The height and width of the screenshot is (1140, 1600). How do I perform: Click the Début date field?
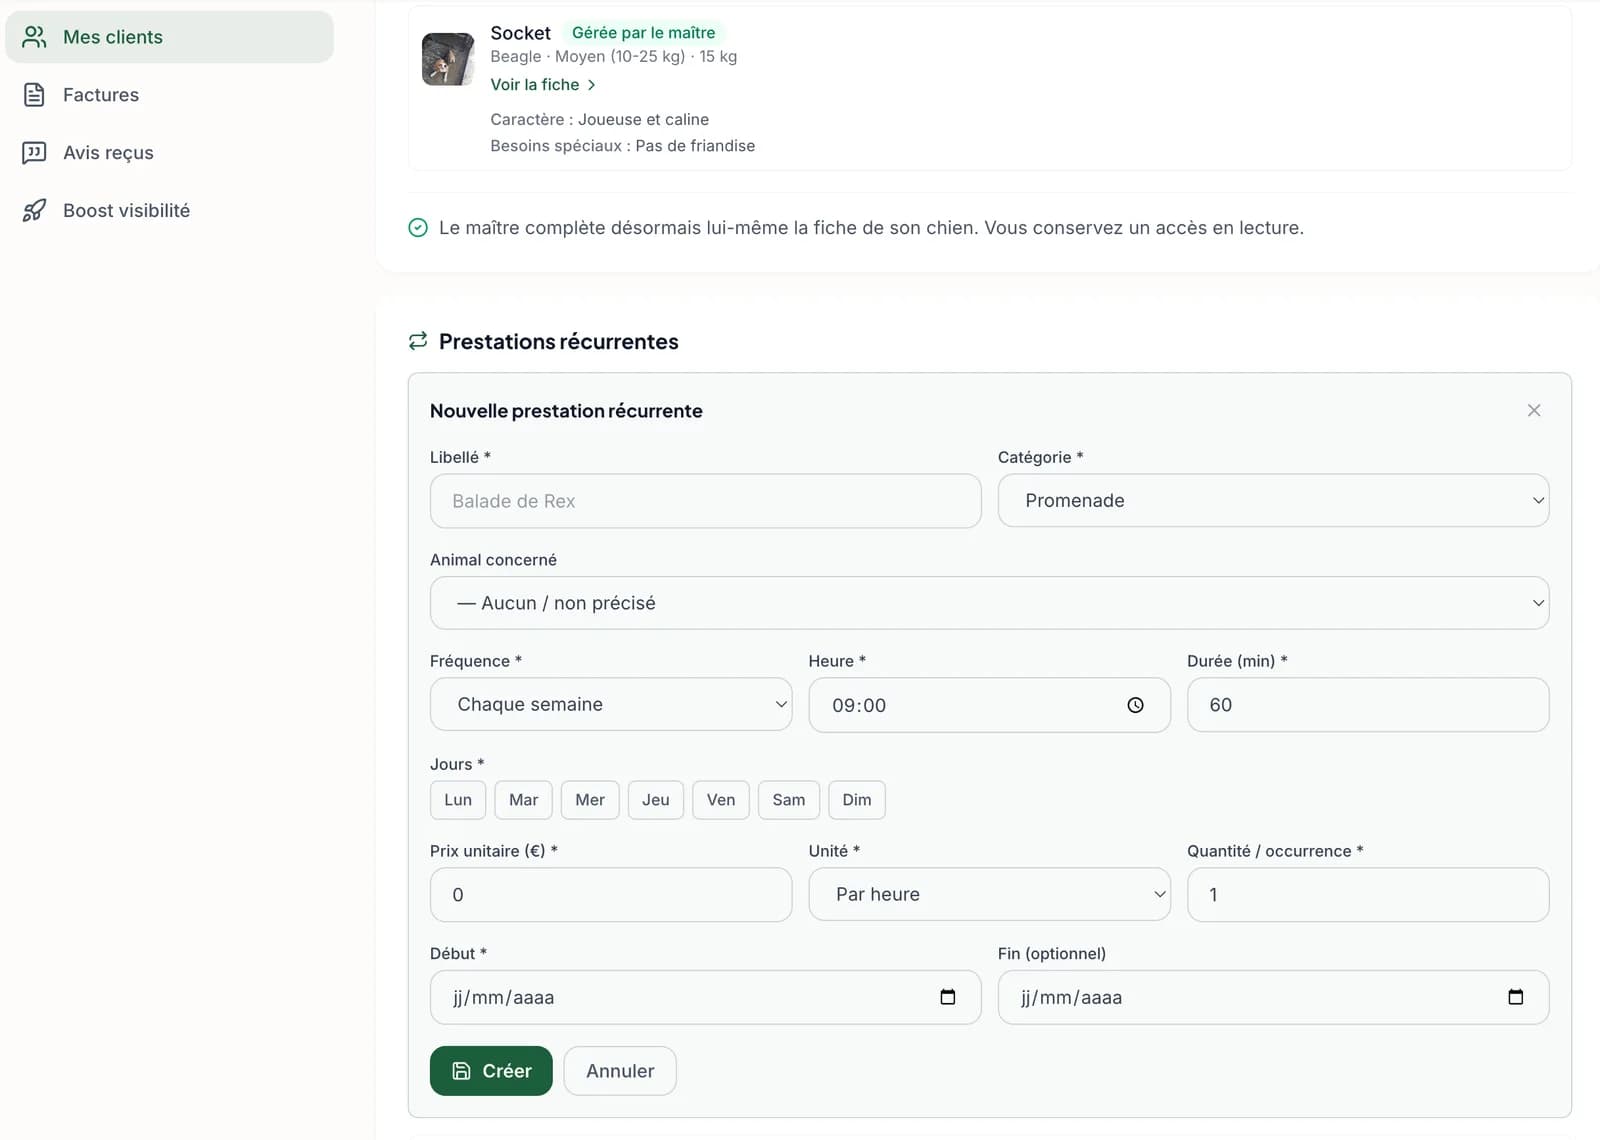tap(705, 997)
